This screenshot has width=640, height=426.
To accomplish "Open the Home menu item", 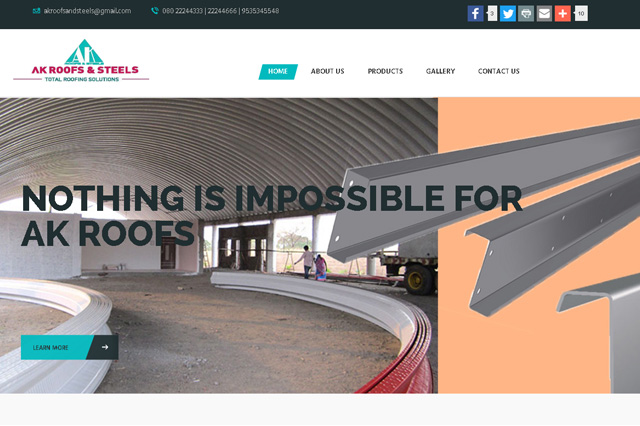I will (278, 71).
